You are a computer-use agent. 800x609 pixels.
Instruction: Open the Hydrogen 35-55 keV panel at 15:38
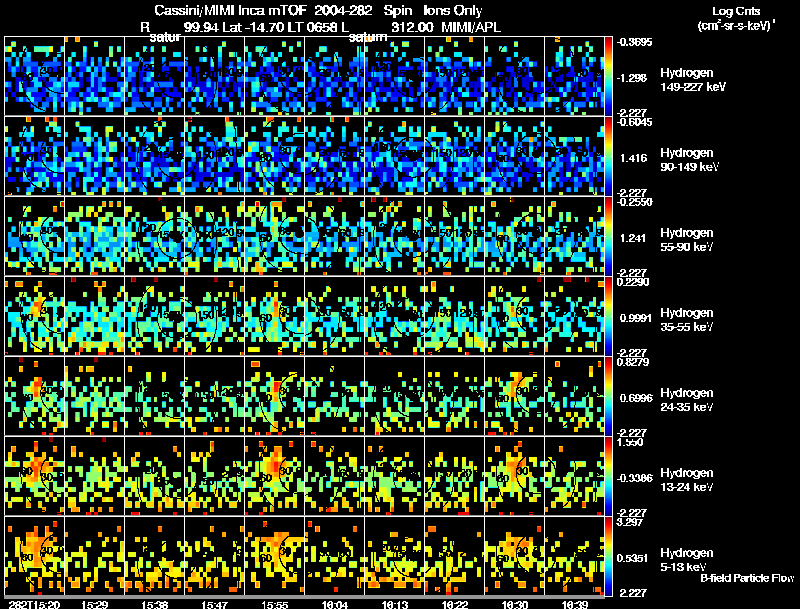[155, 316]
